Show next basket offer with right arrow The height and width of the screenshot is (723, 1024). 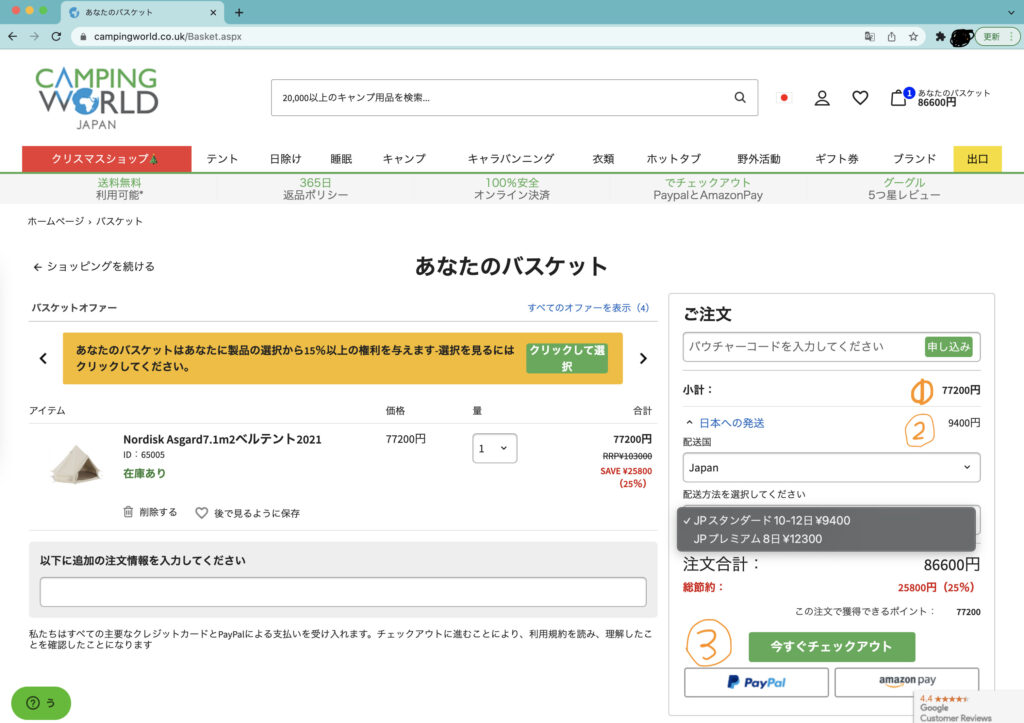pos(643,358)
